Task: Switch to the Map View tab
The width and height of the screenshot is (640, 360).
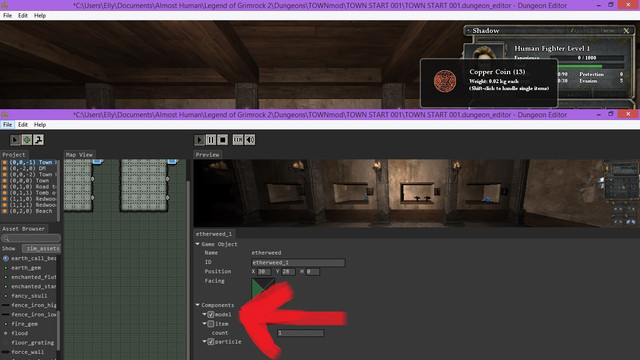Action: [79, 155]
